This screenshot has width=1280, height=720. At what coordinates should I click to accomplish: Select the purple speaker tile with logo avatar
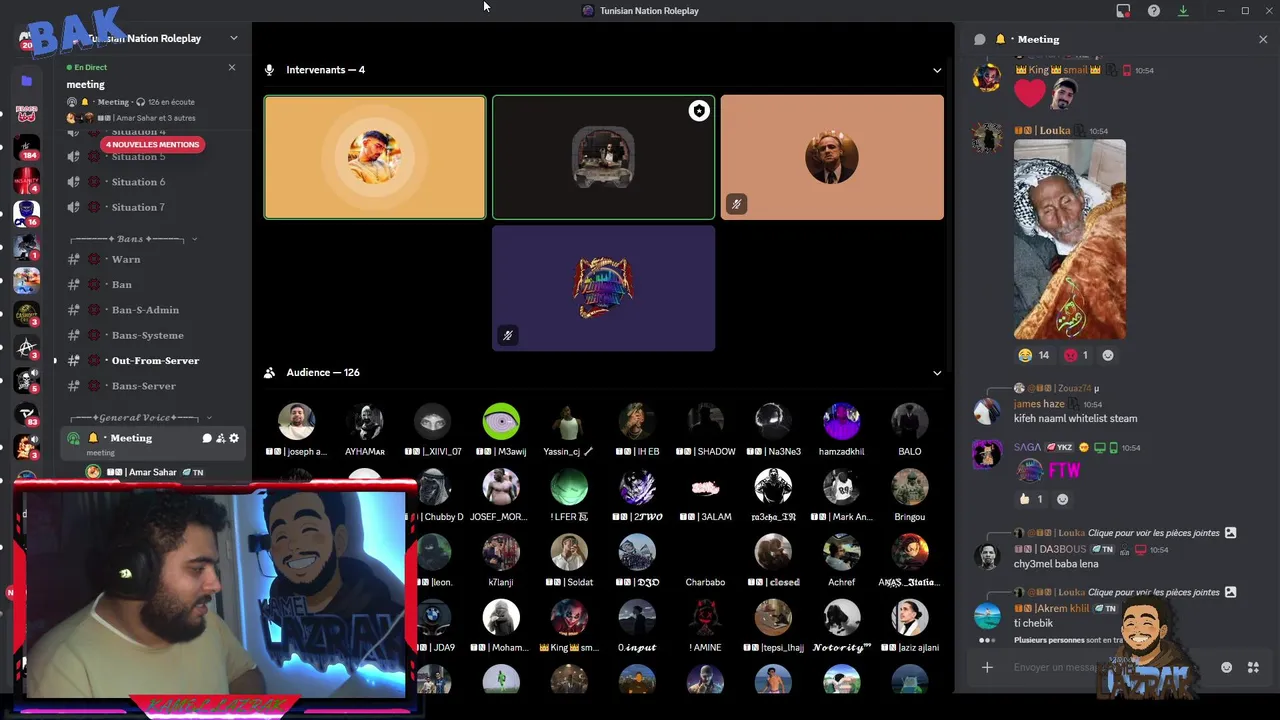pyautogui.click(x=603, y=288)
